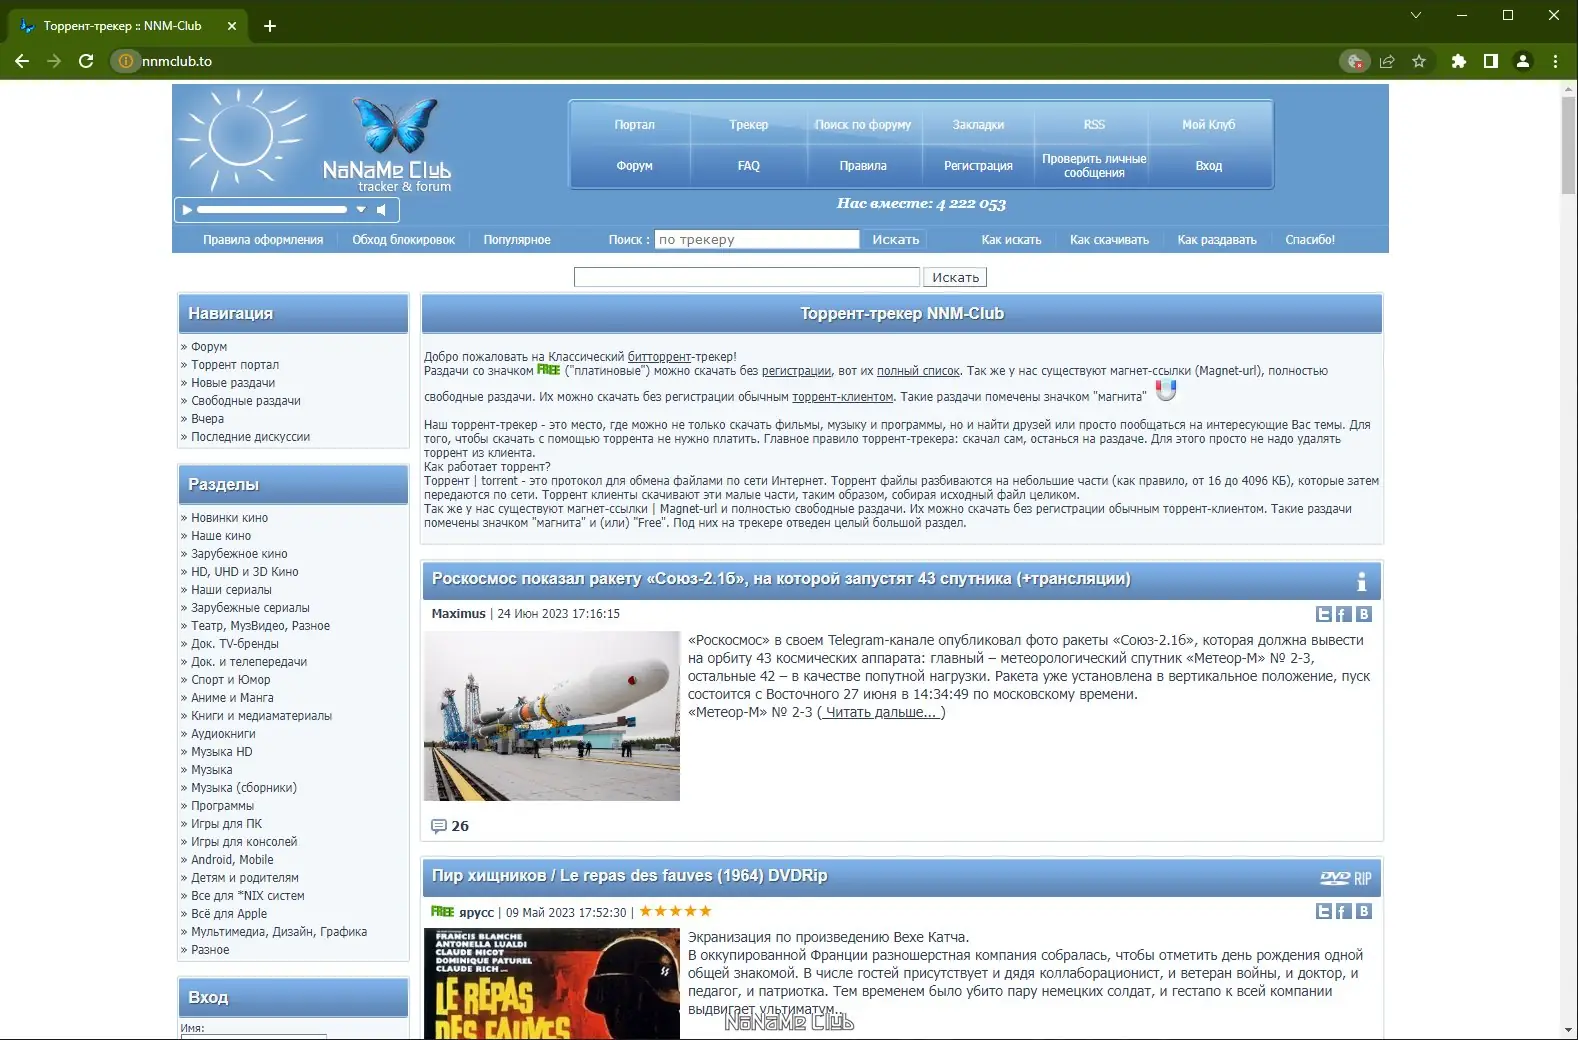Open the tab search dropdown chevron
This screenshot has height=1040, width=1578.
tap(1415, 15)
